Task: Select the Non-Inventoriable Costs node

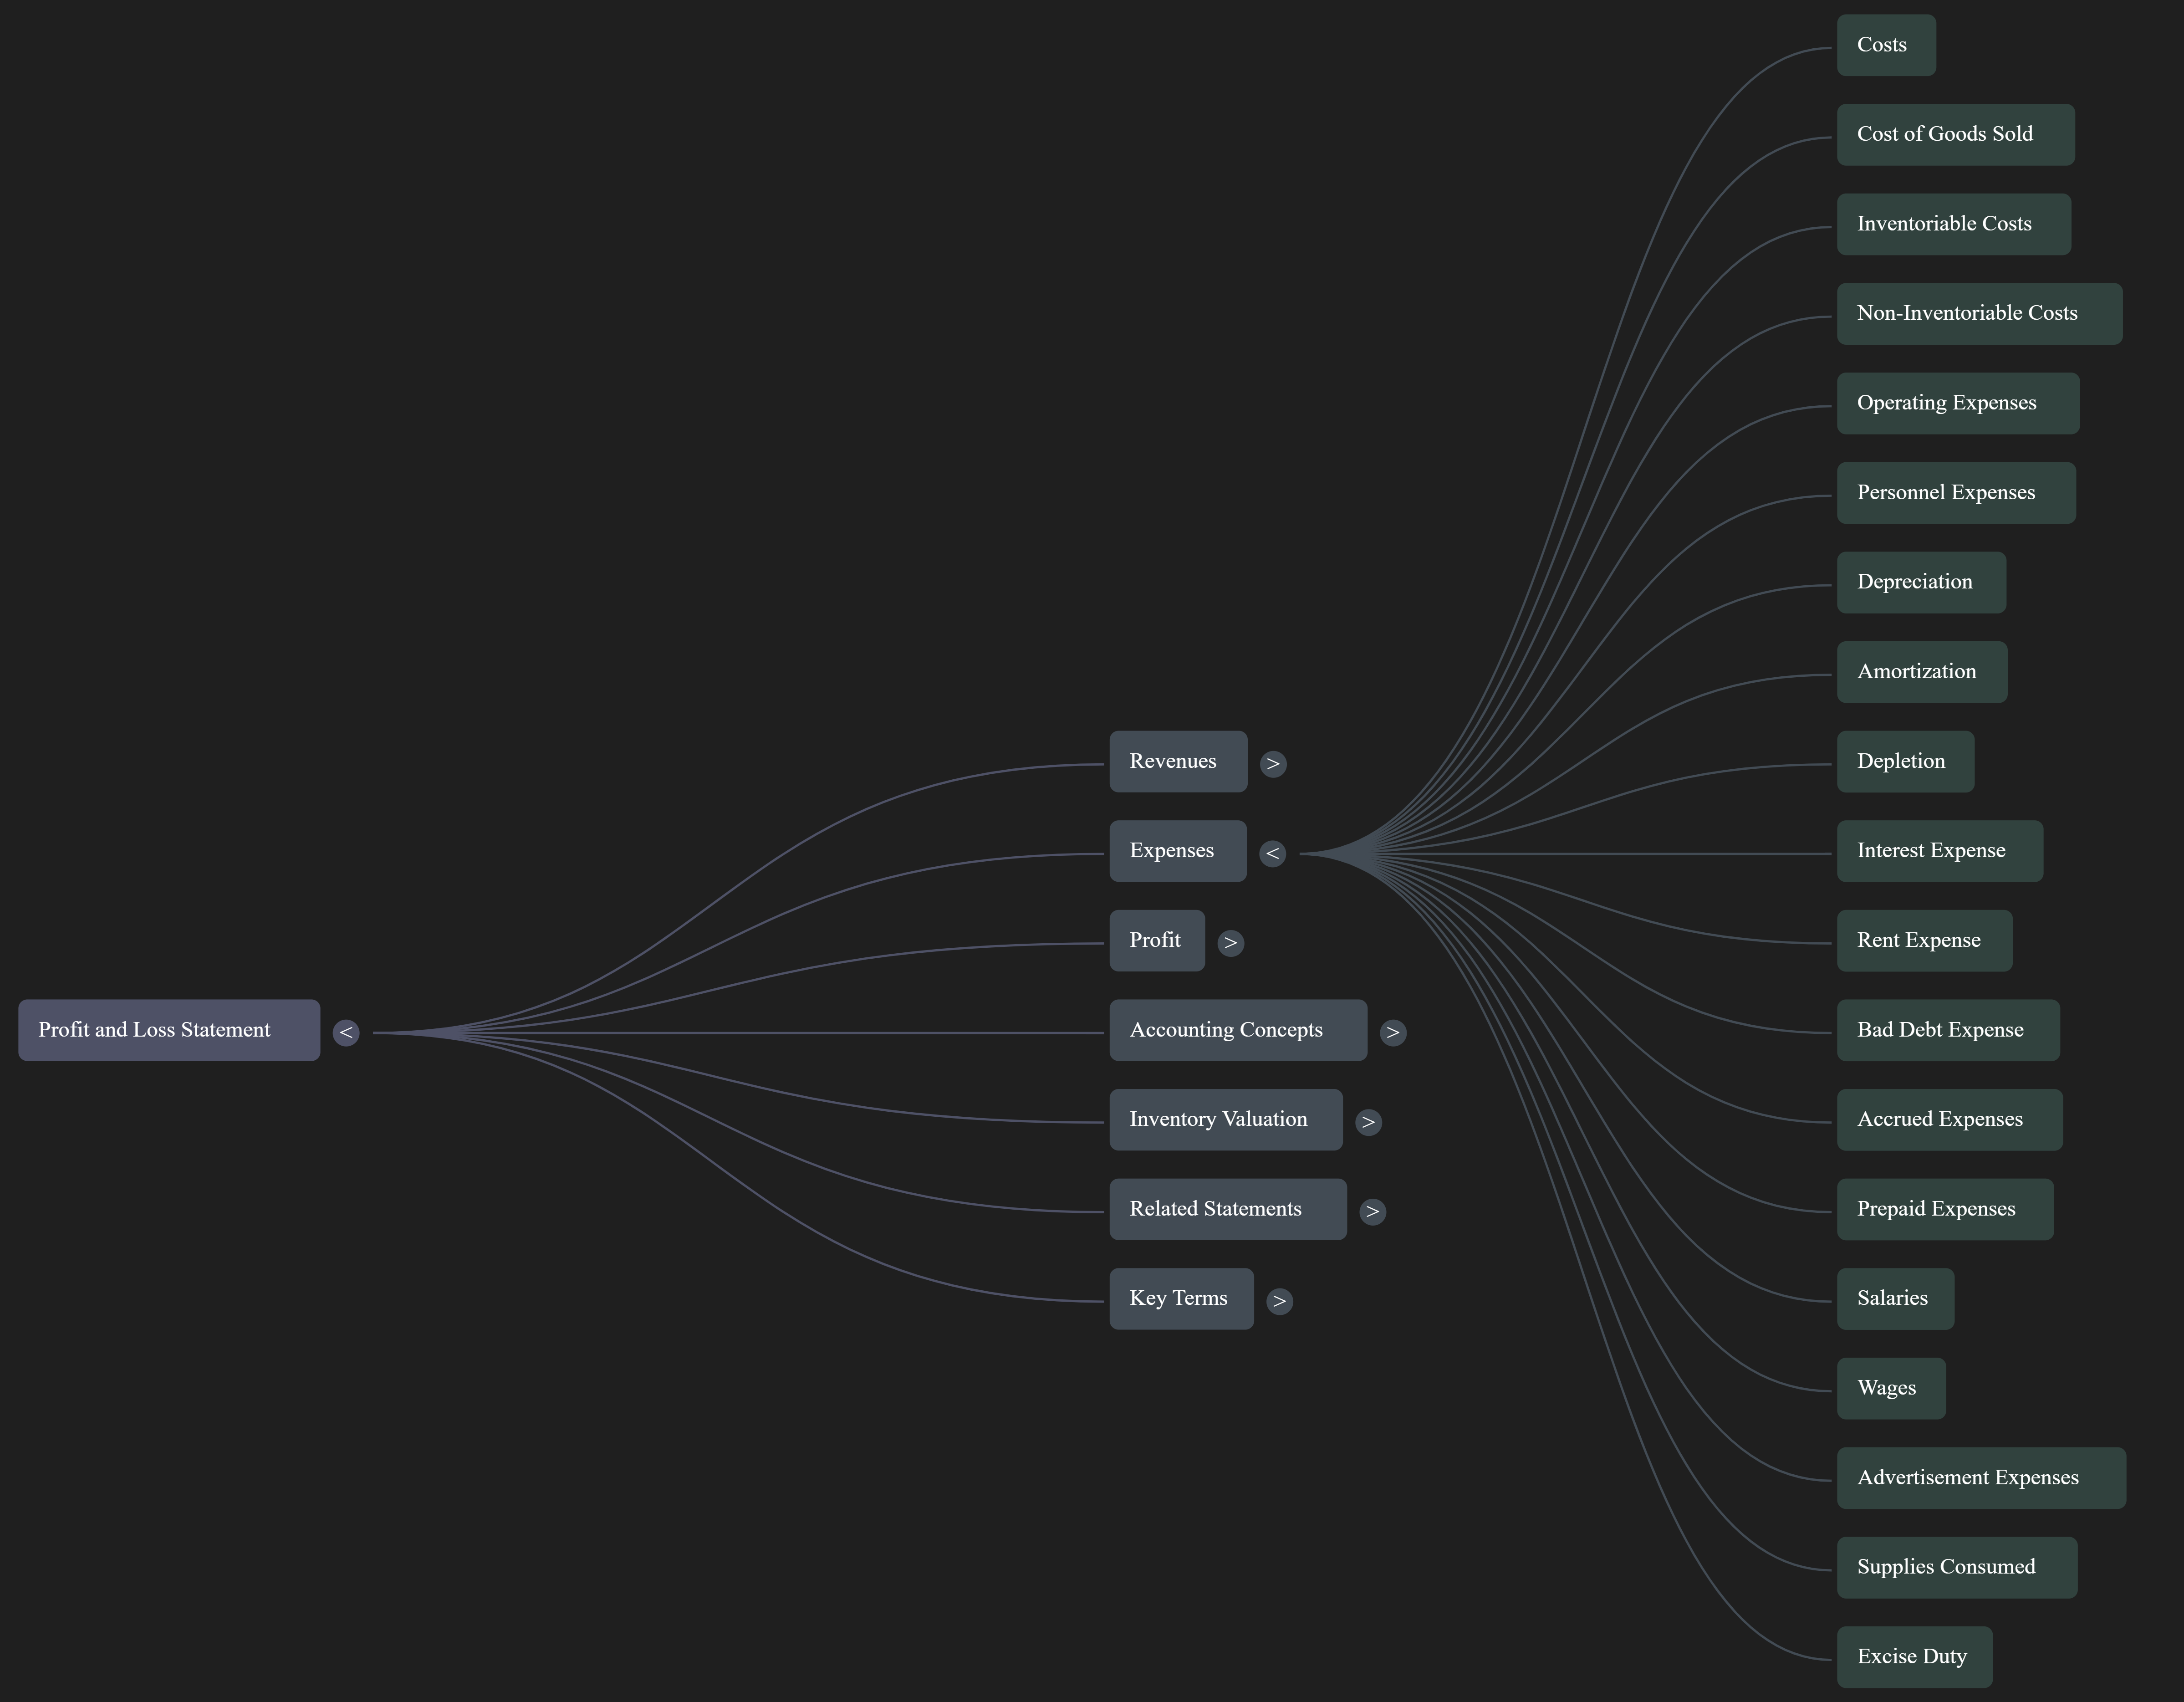Action: pyautogui.click(x=1978, y=314)
